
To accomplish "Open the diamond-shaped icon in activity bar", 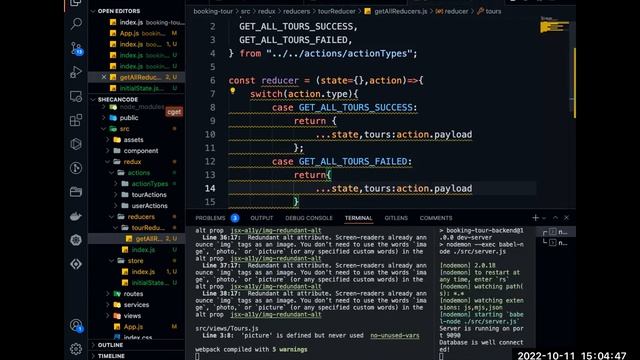I will [x=76, y=264].
